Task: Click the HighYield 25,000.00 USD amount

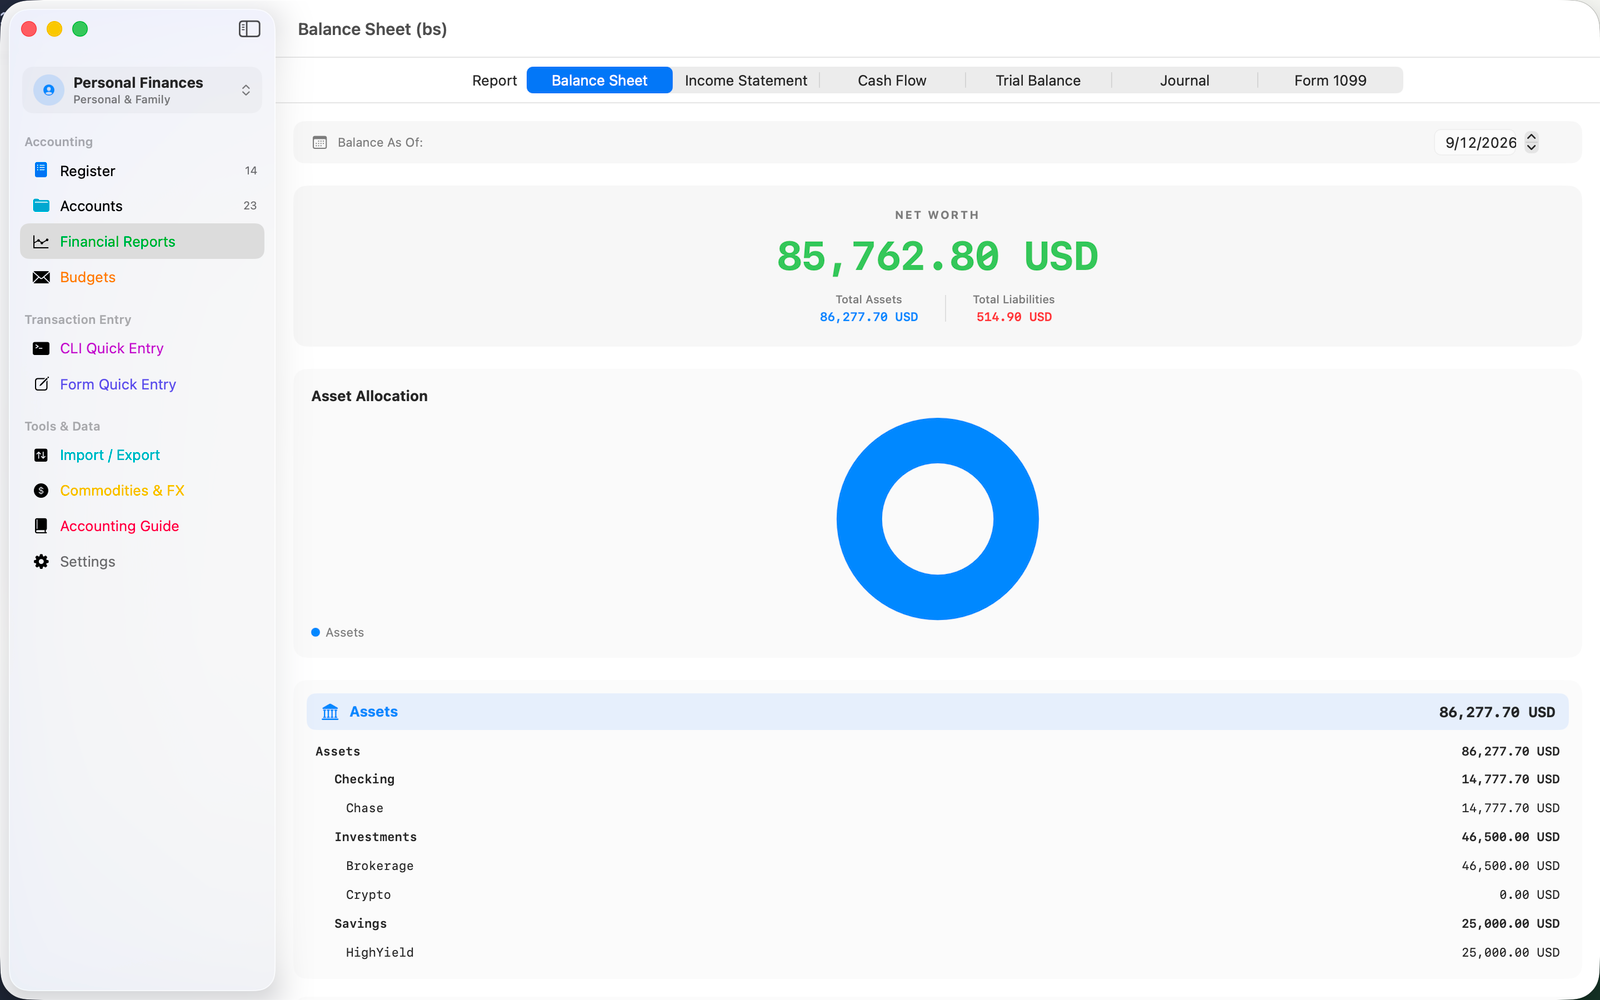Action: 1510,953
